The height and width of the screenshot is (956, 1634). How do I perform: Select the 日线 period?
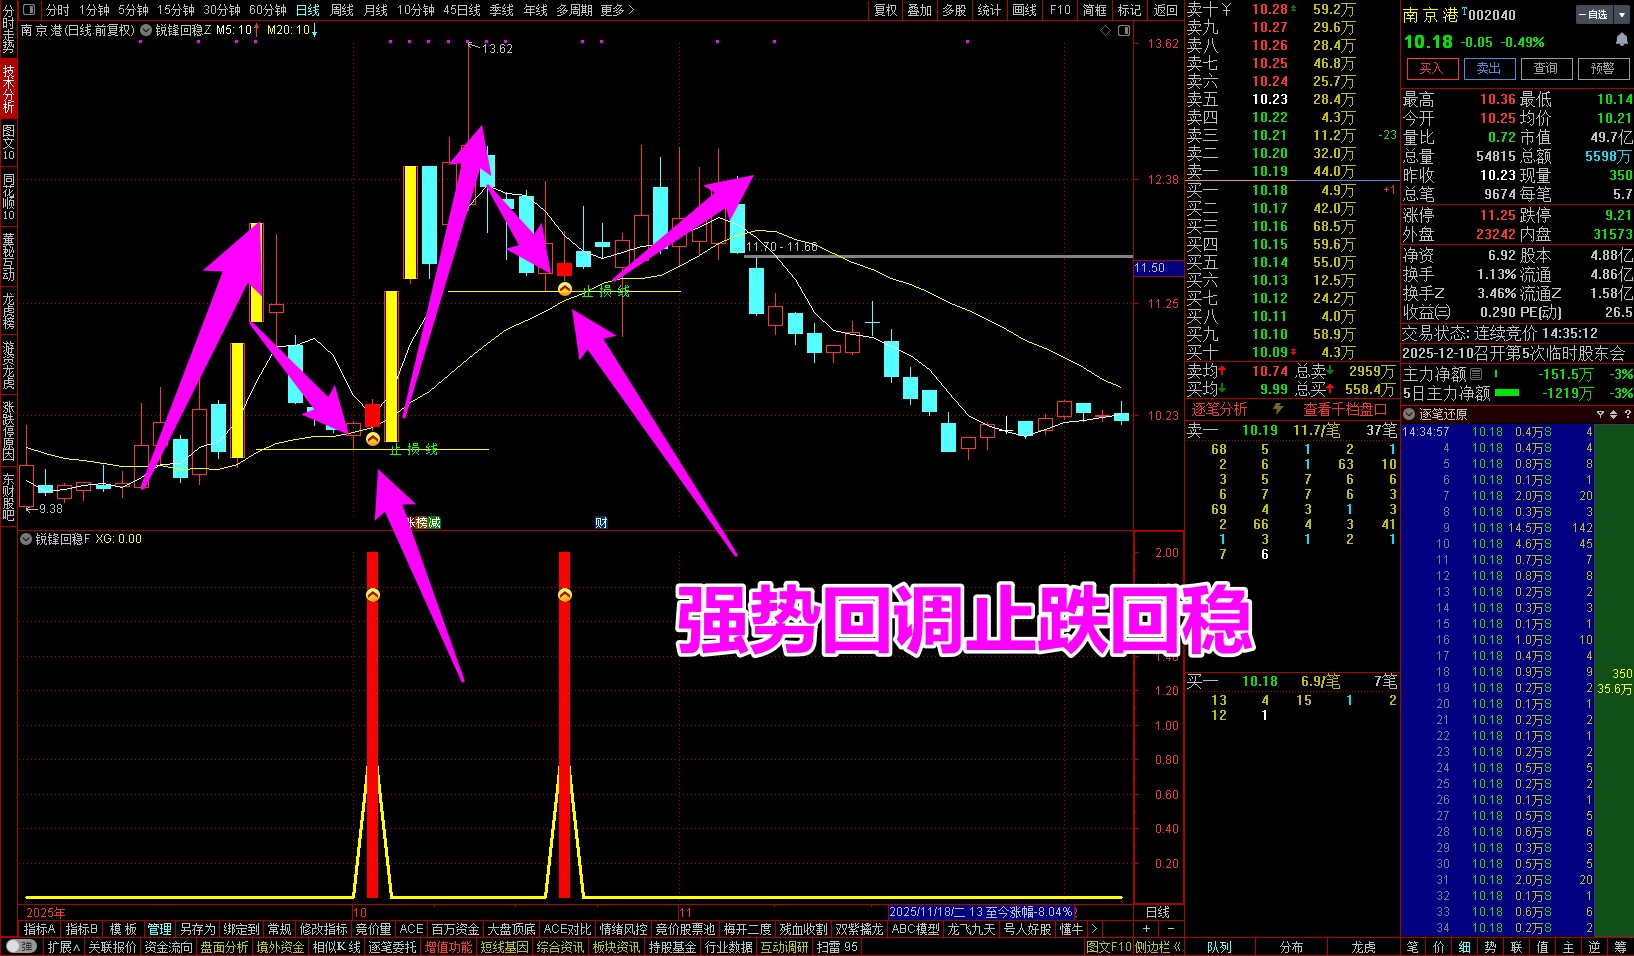pos(308,10)
